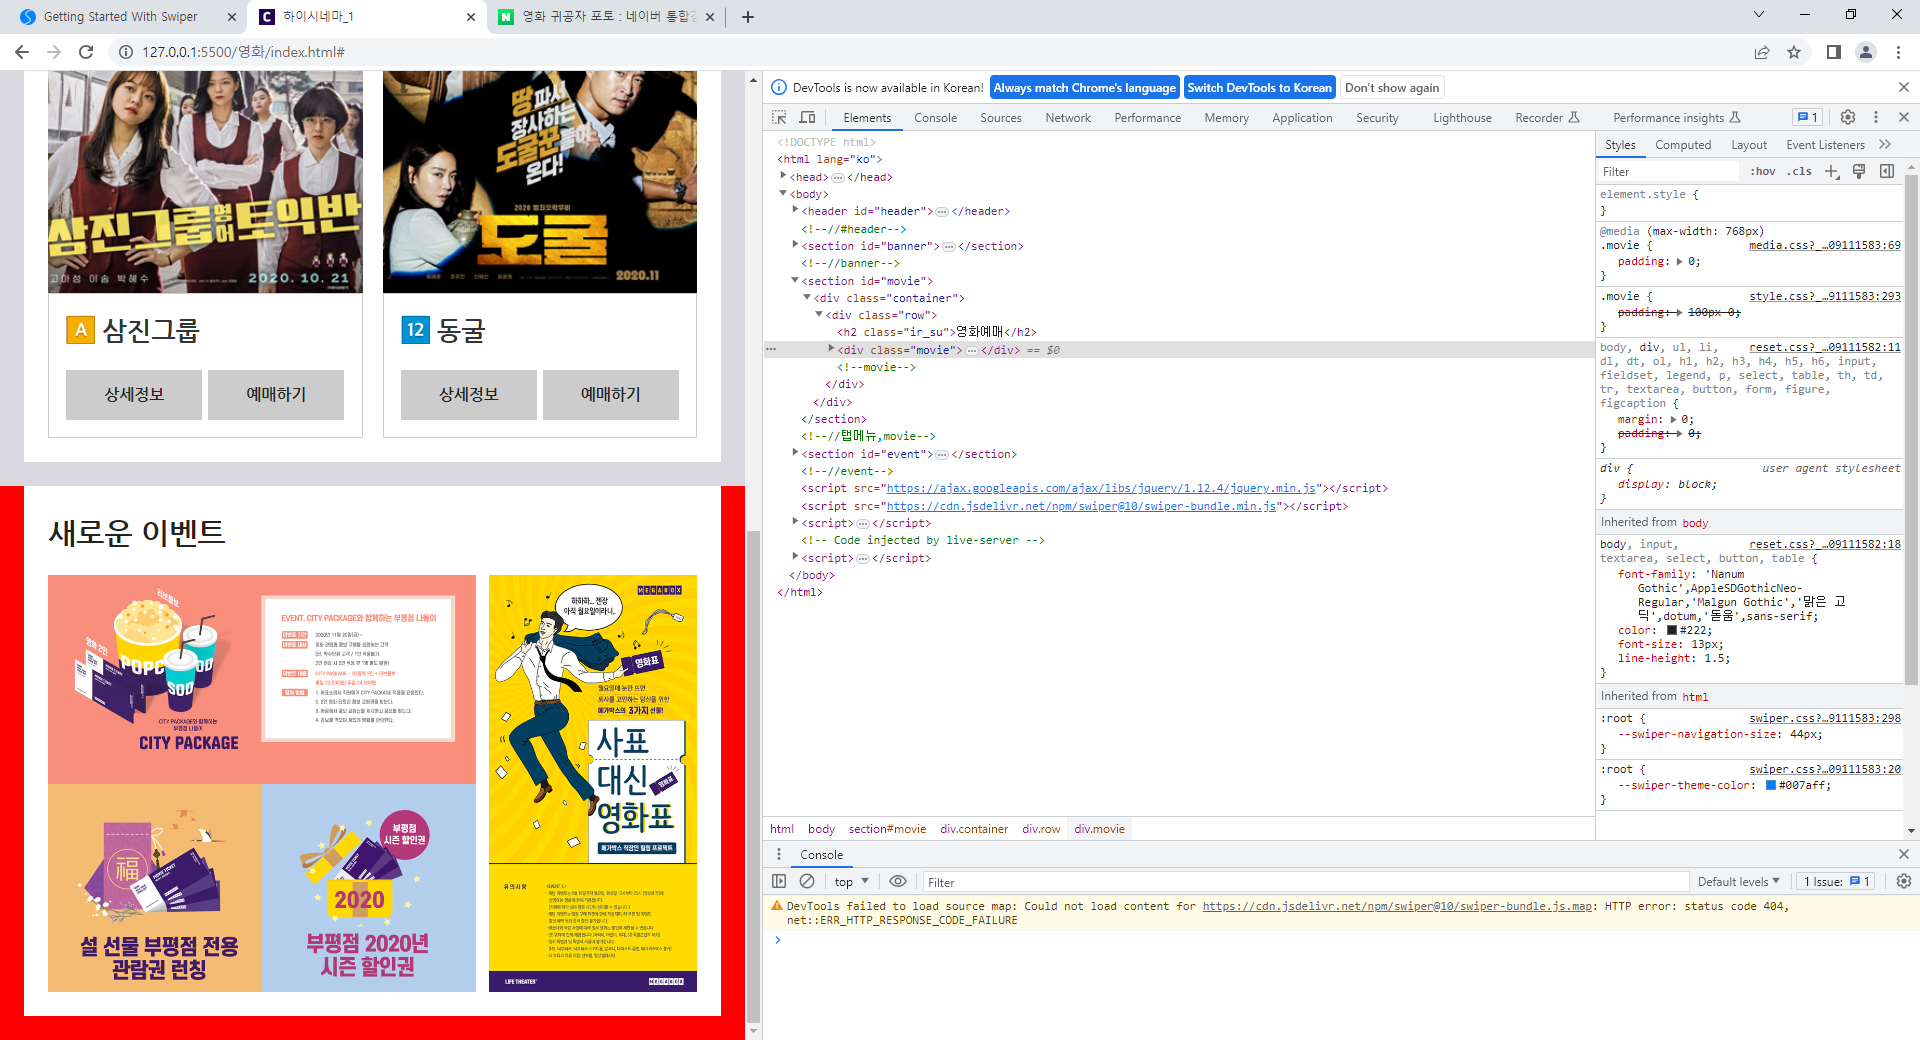Show more Styles pane tabs chevron

point(1886,145)
